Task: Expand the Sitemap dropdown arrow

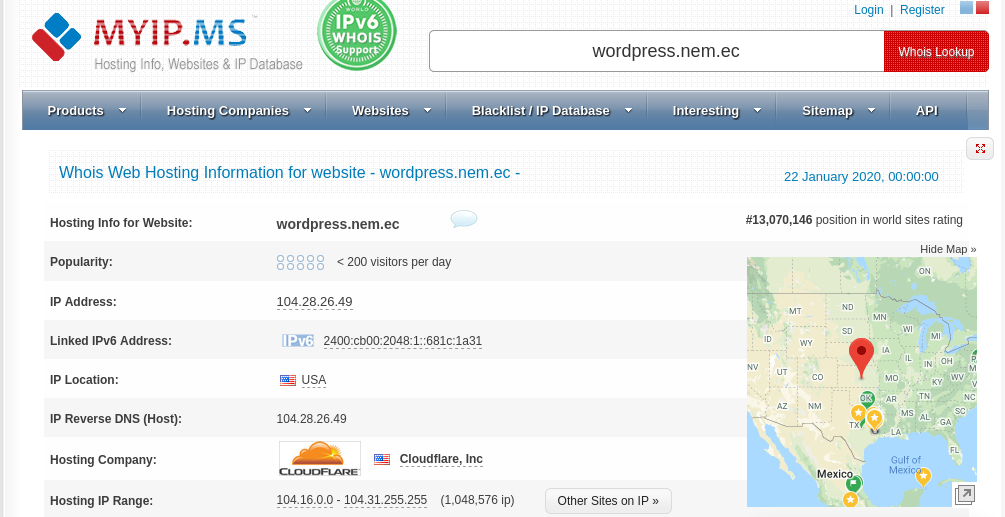Action: pos(872,110)
